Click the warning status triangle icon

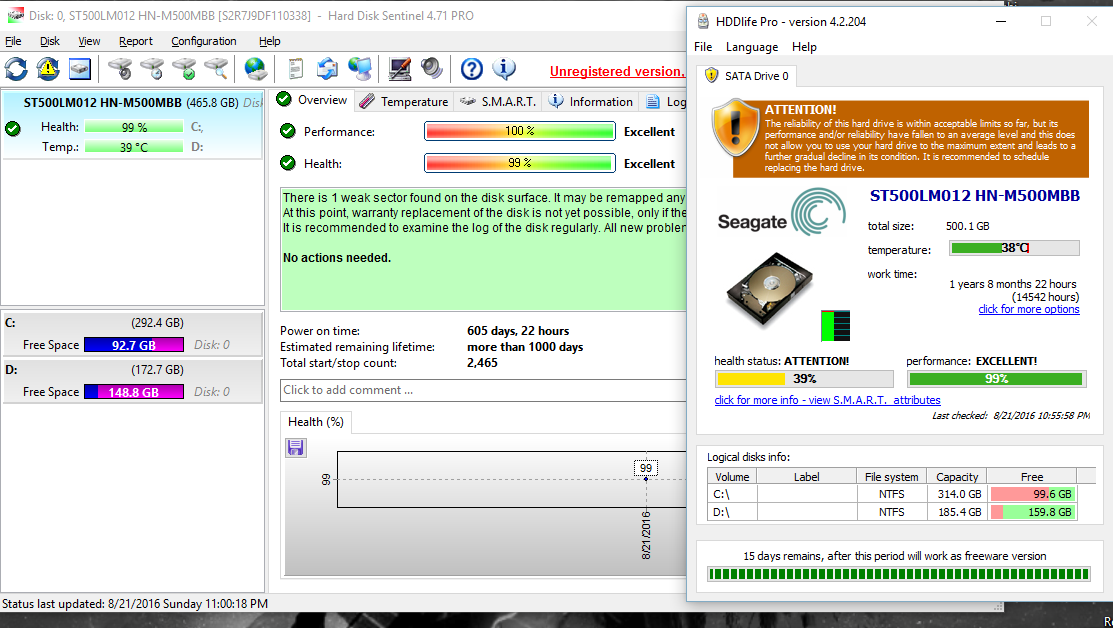click(46, 69)
